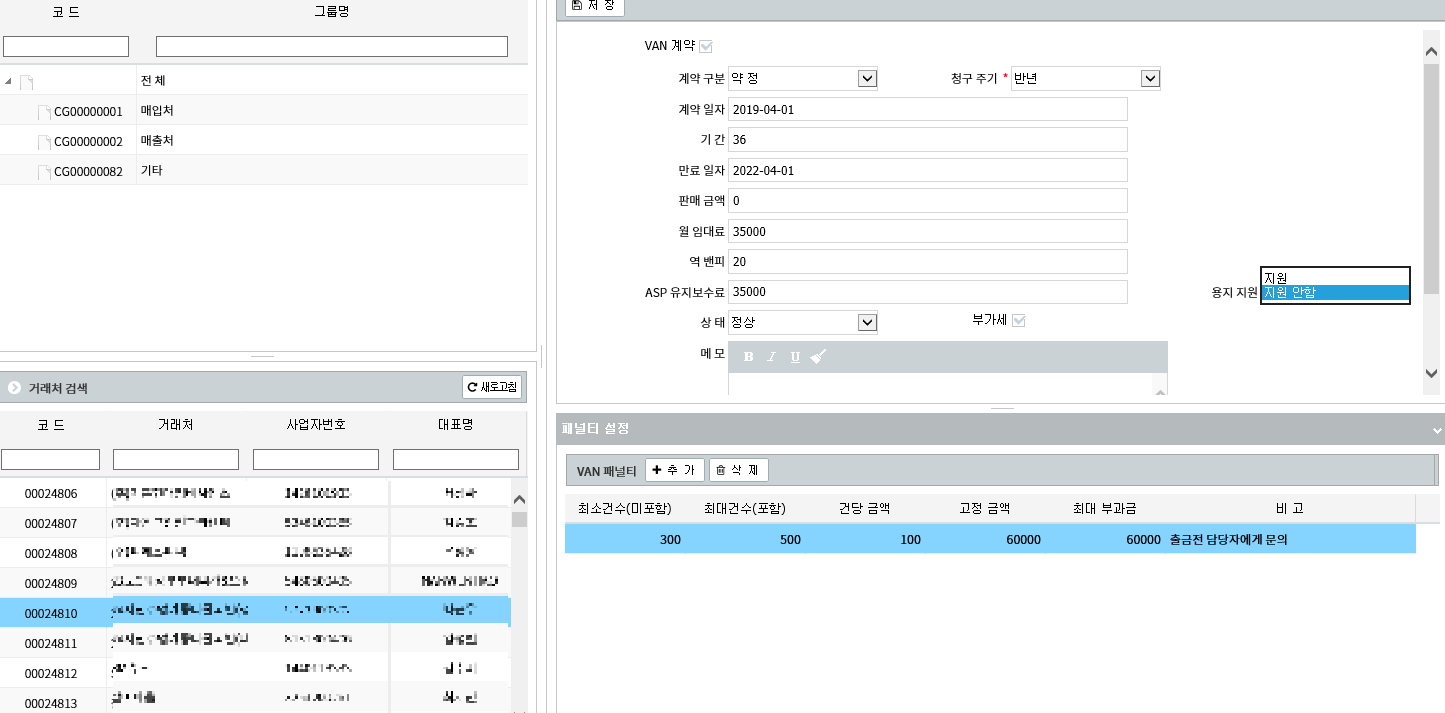Click the Bold icon in memo editor
The width and height of the screenshot is (1445, 713).
click(x=748, y=357)
